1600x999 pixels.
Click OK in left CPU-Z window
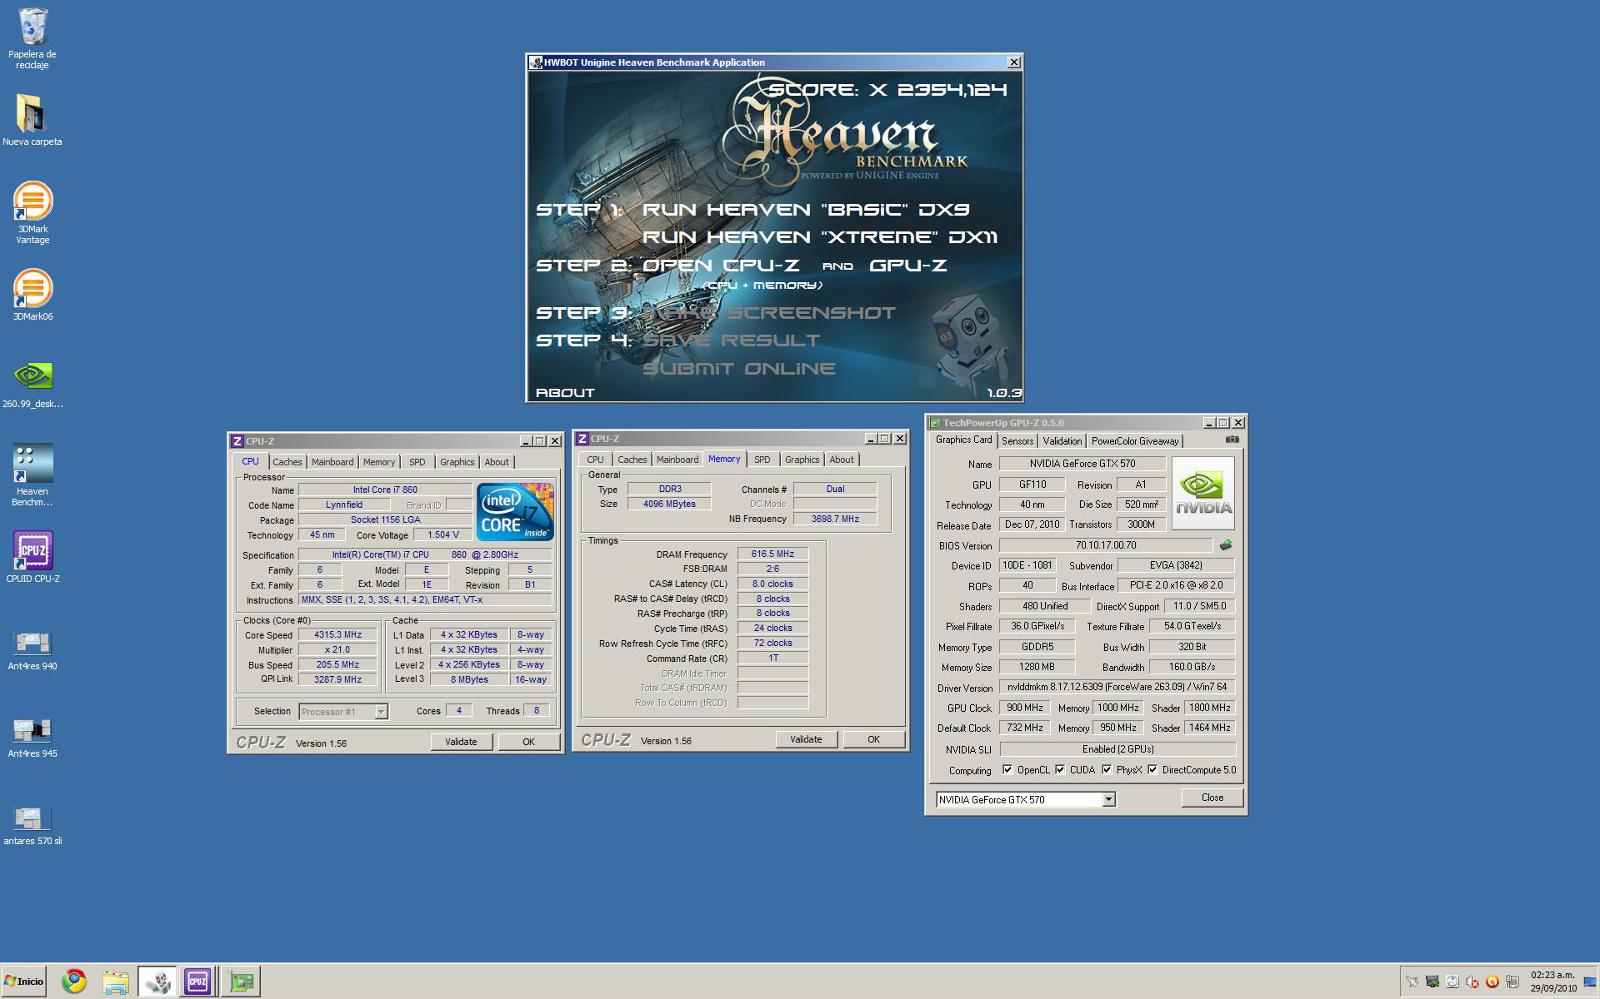click(x=529, y=742)
